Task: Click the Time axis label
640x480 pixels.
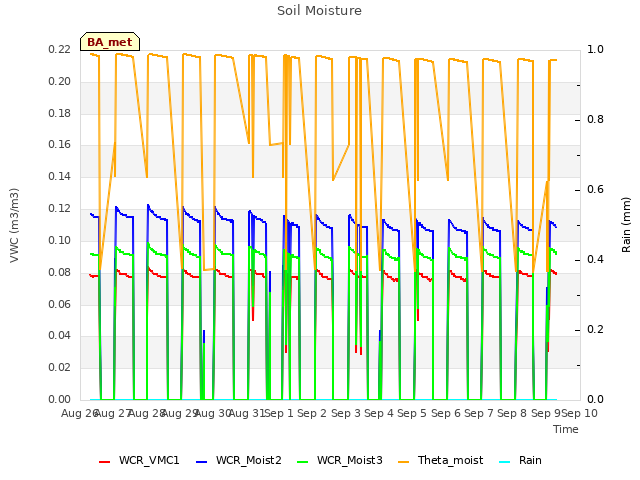Action: pos(566,429)
